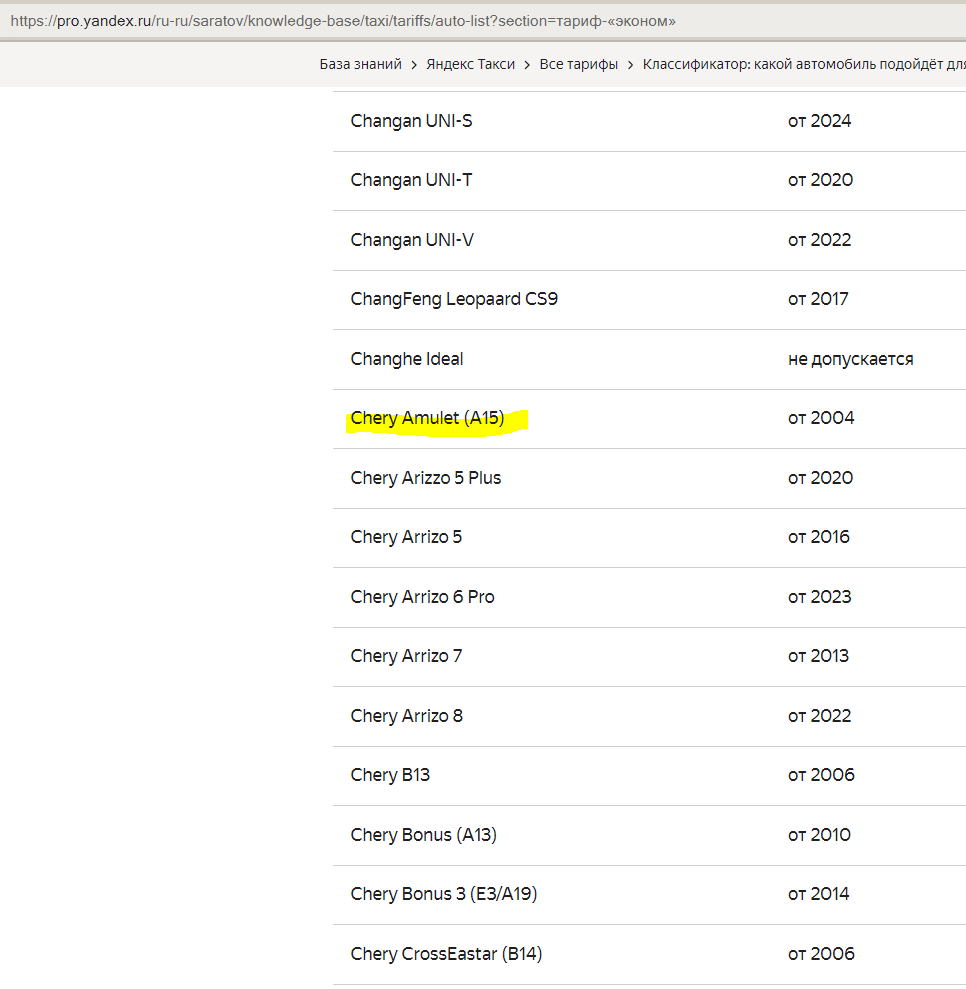Click the year value for Chery CrossEastar (B14)
Screen dimensions: 966x989
(821, 954)
